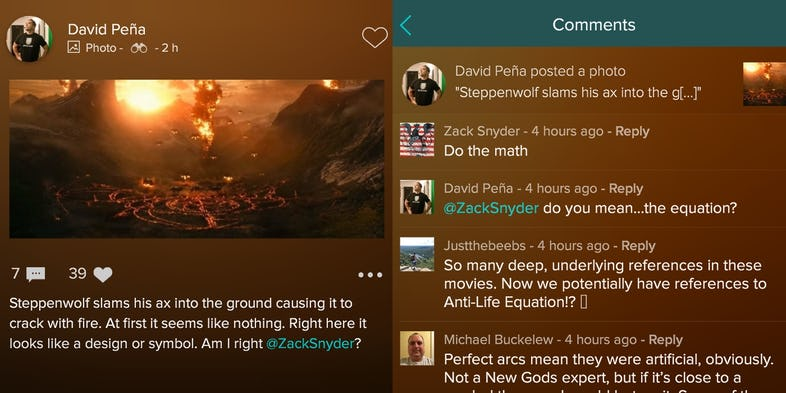Open Michael Buckelew's profile avatar
Screen dimensions: 786x393
417,348
